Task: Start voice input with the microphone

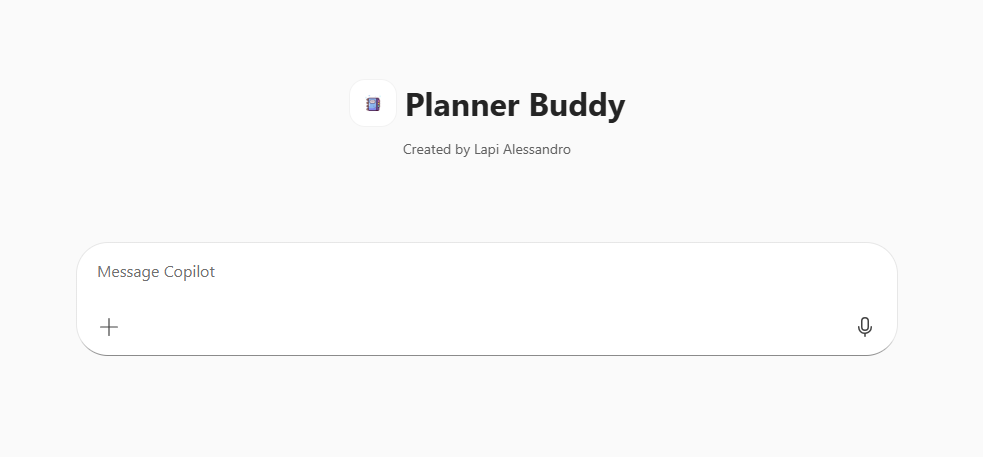Action: tap(865, 327)
